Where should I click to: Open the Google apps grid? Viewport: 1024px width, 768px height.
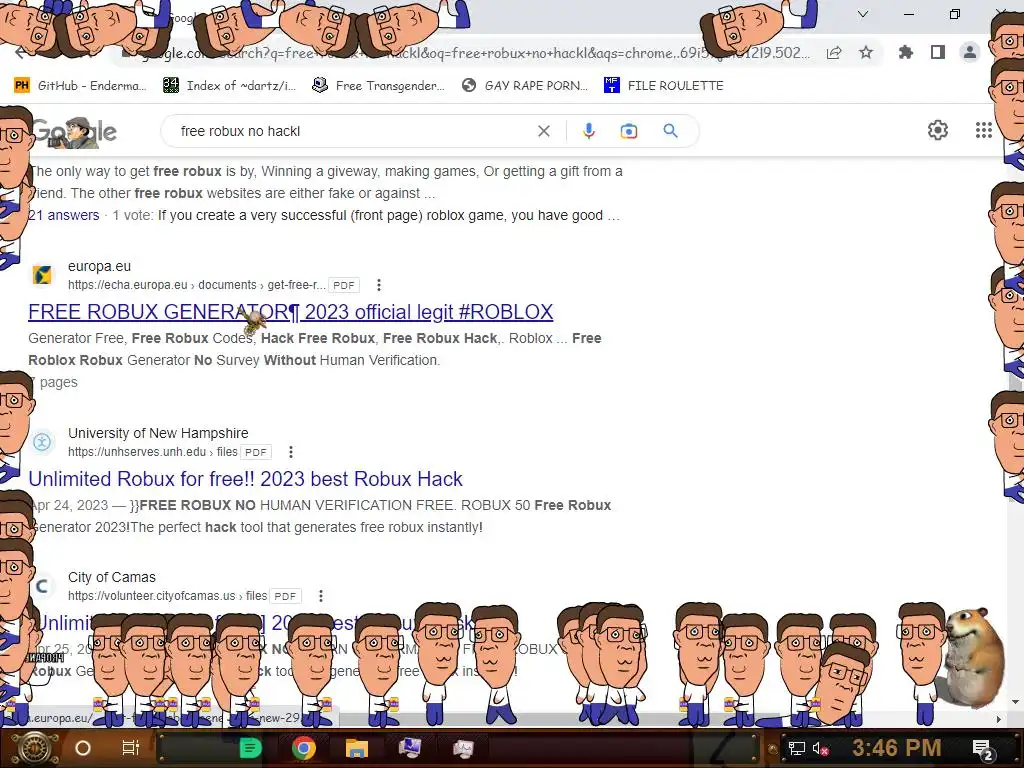984,130
